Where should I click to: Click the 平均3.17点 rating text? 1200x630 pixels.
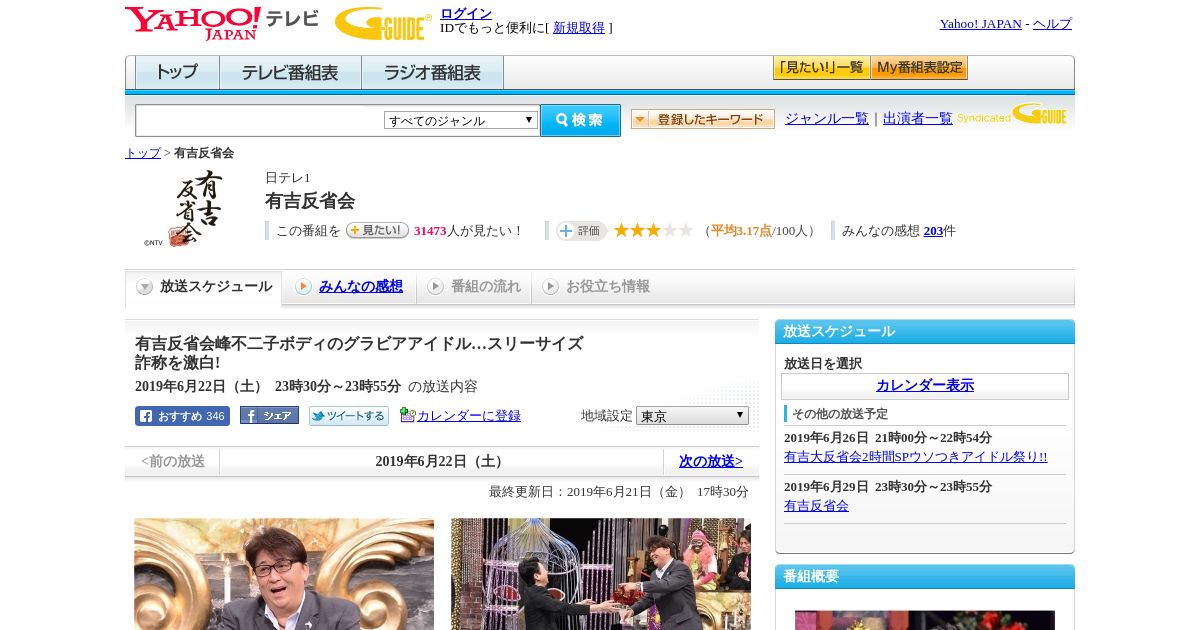click(741, 231)
